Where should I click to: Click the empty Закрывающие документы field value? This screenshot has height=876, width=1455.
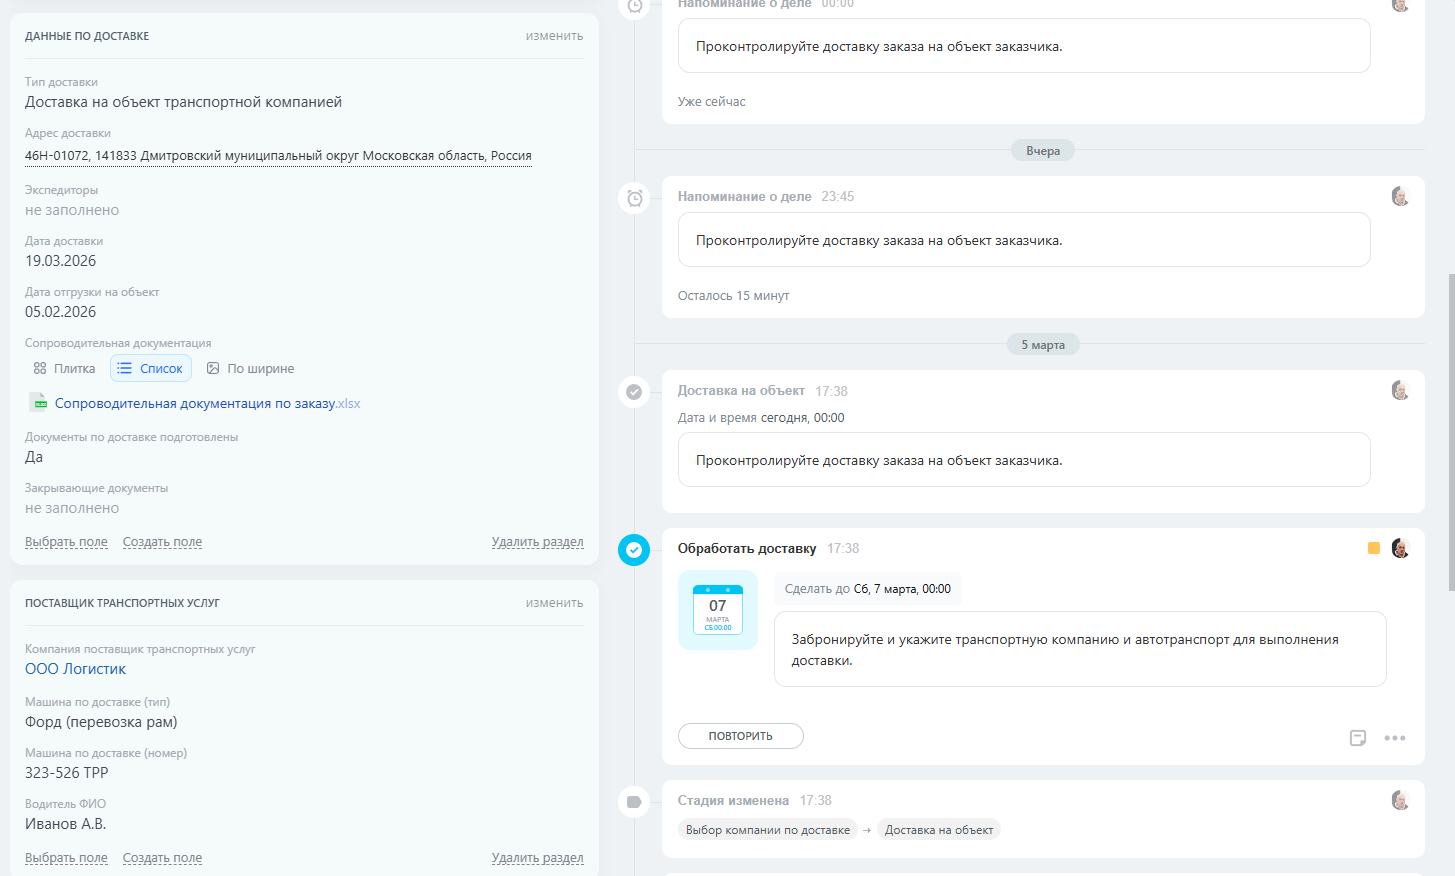72,508
